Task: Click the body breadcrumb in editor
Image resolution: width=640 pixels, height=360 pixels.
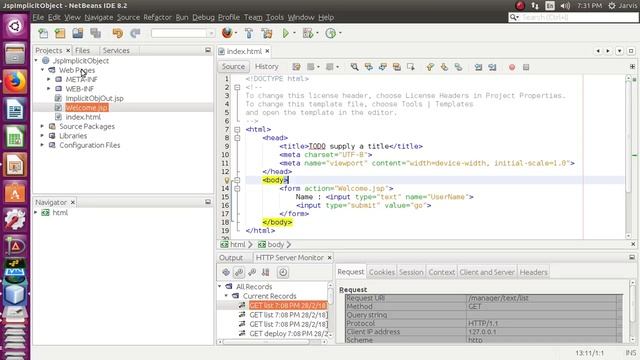Action: pyautogui.click(x=276, y=244)
